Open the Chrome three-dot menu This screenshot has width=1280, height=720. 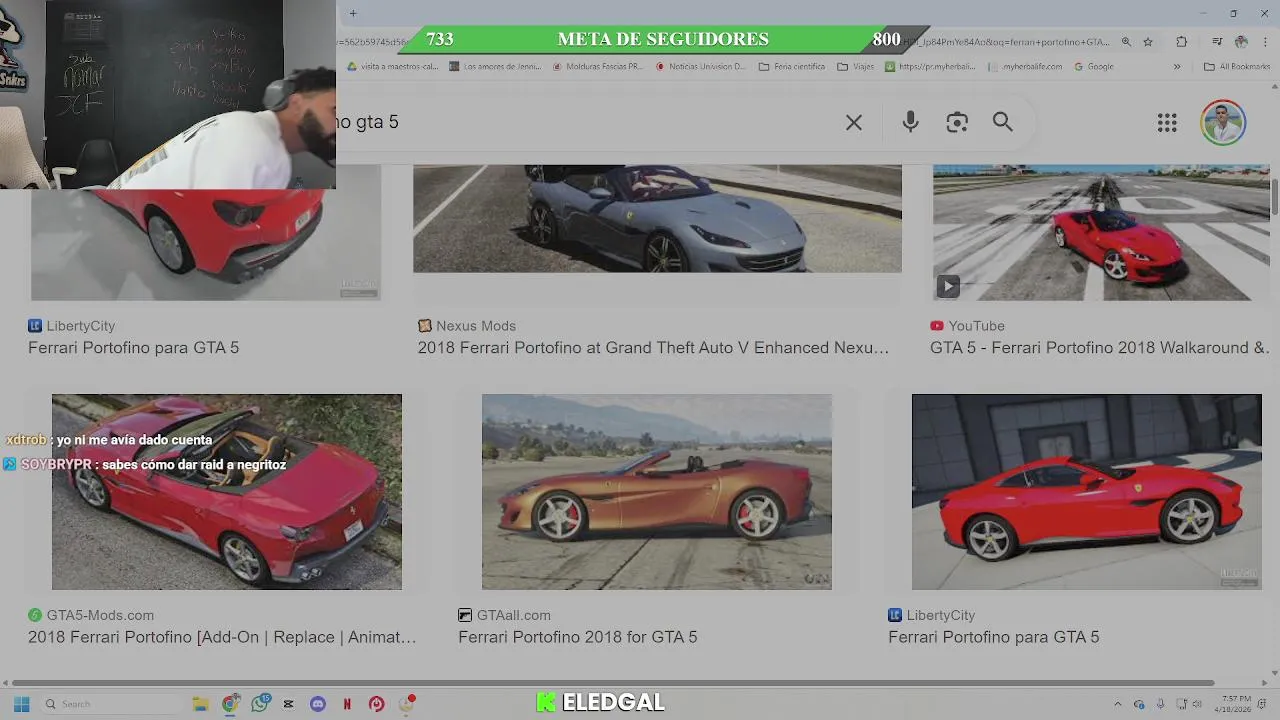(x=1264, y=42)
